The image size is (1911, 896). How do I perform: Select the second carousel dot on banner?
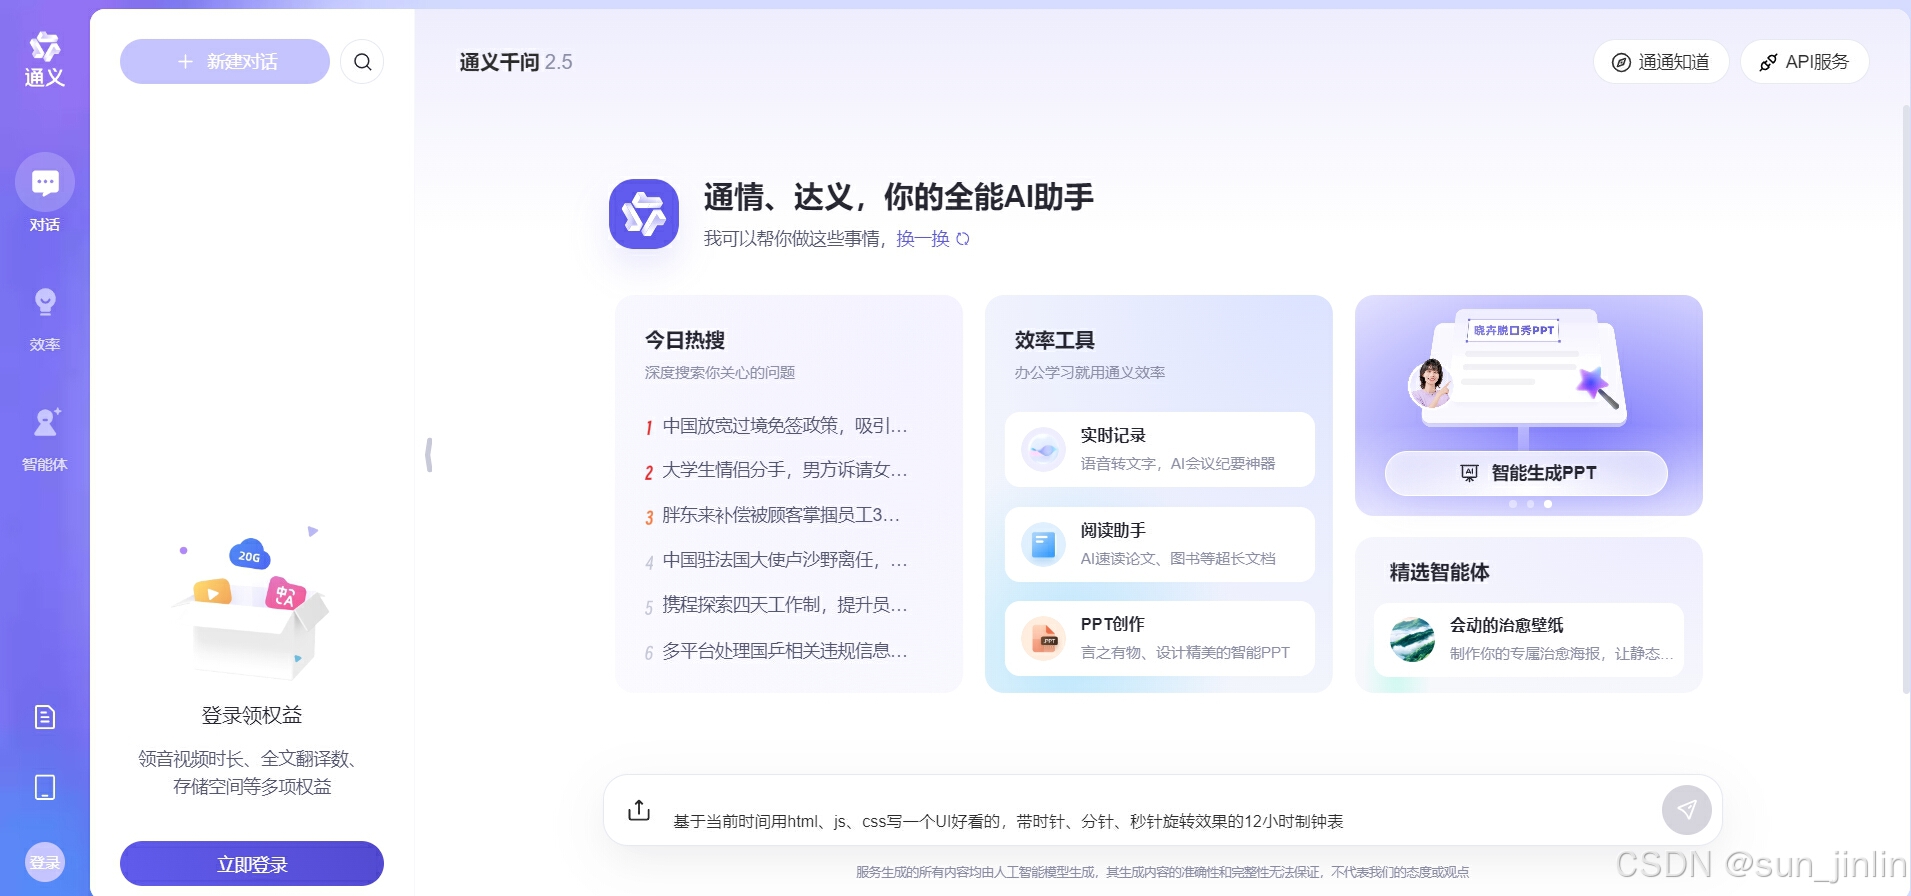(1530, 504)
